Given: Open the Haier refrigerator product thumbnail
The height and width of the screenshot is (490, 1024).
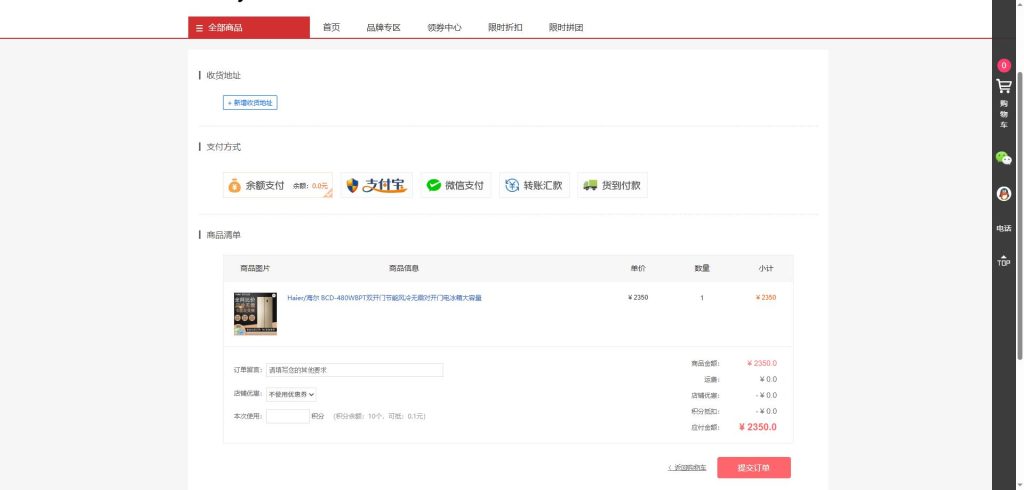Looking at the screenshot, I should 255,314.
